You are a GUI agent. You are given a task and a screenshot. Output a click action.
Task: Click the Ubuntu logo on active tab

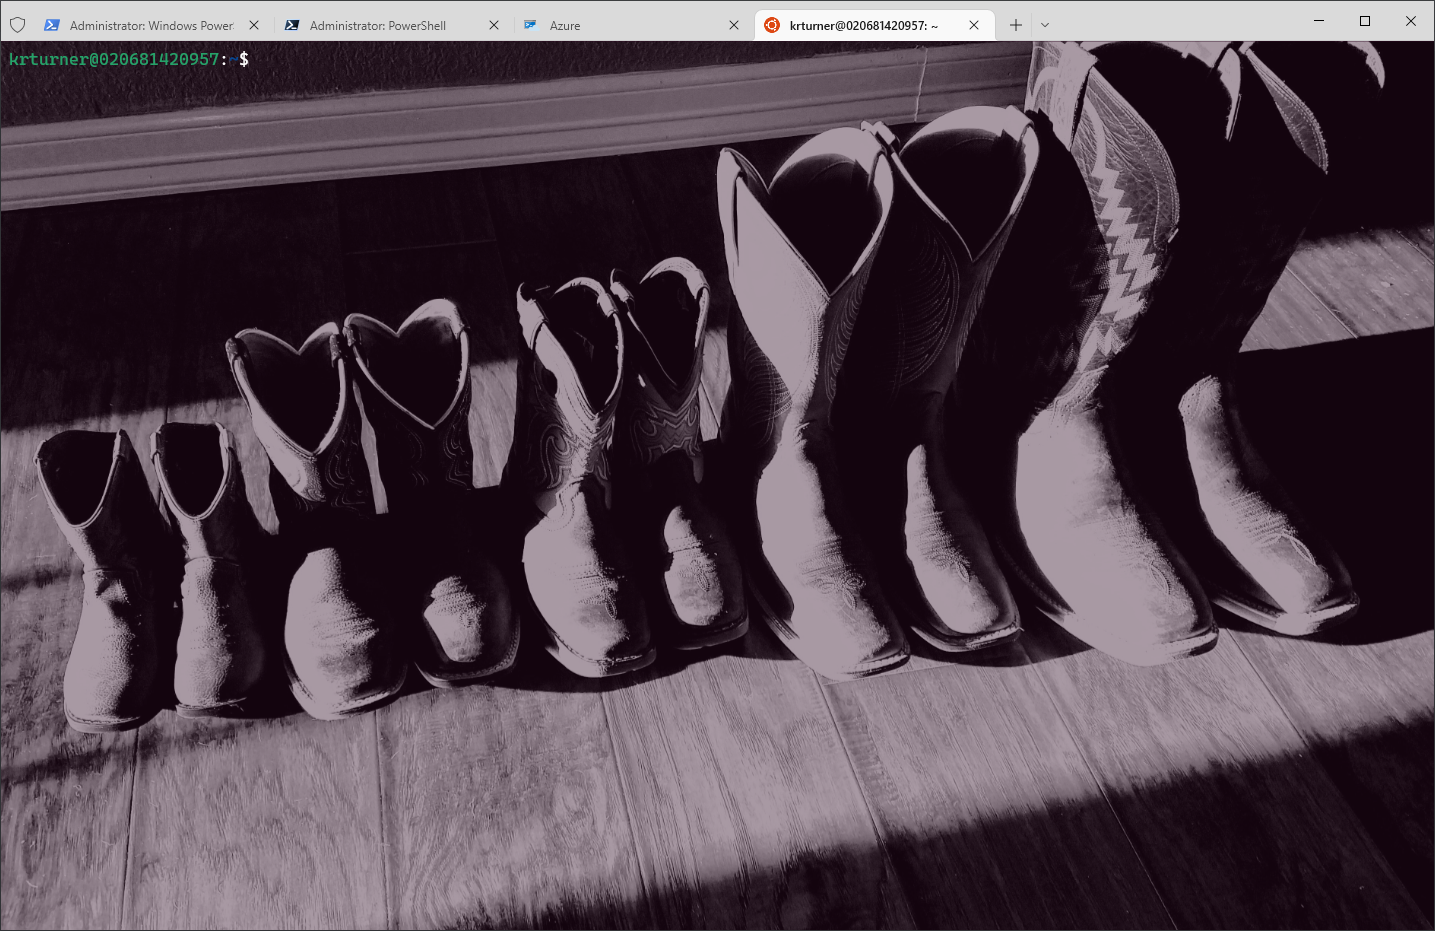tap(771, 25)
